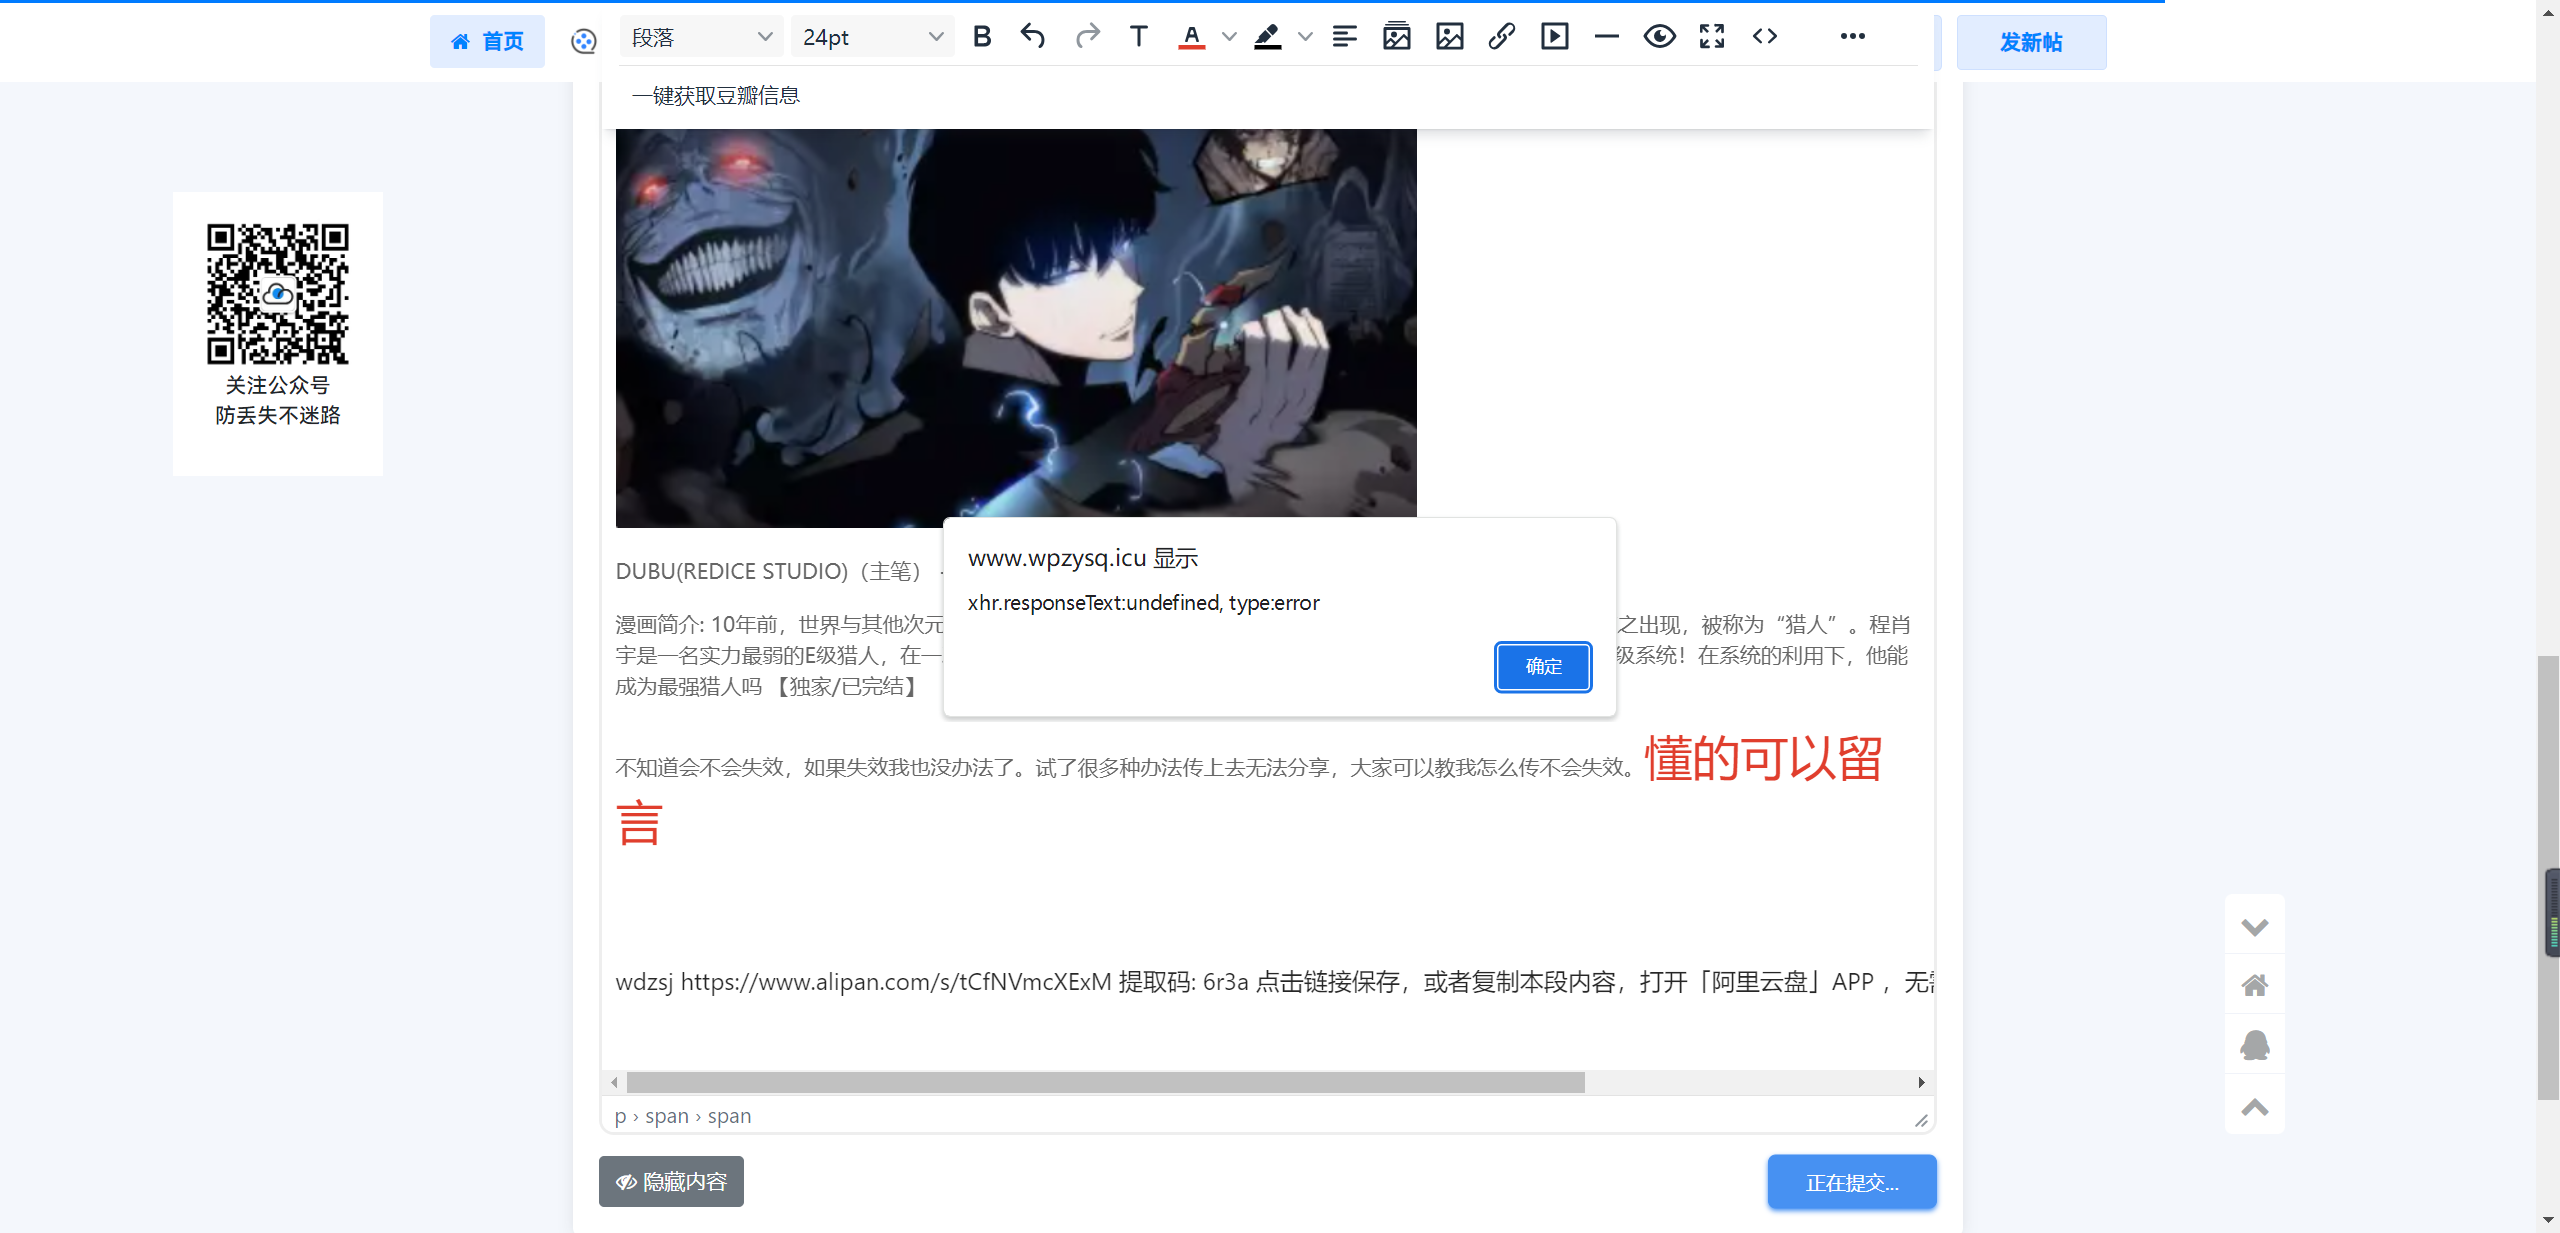The image size is (2560, 1233).
Task: Click the manga cover image in editor
Action: click(1016, 328)
